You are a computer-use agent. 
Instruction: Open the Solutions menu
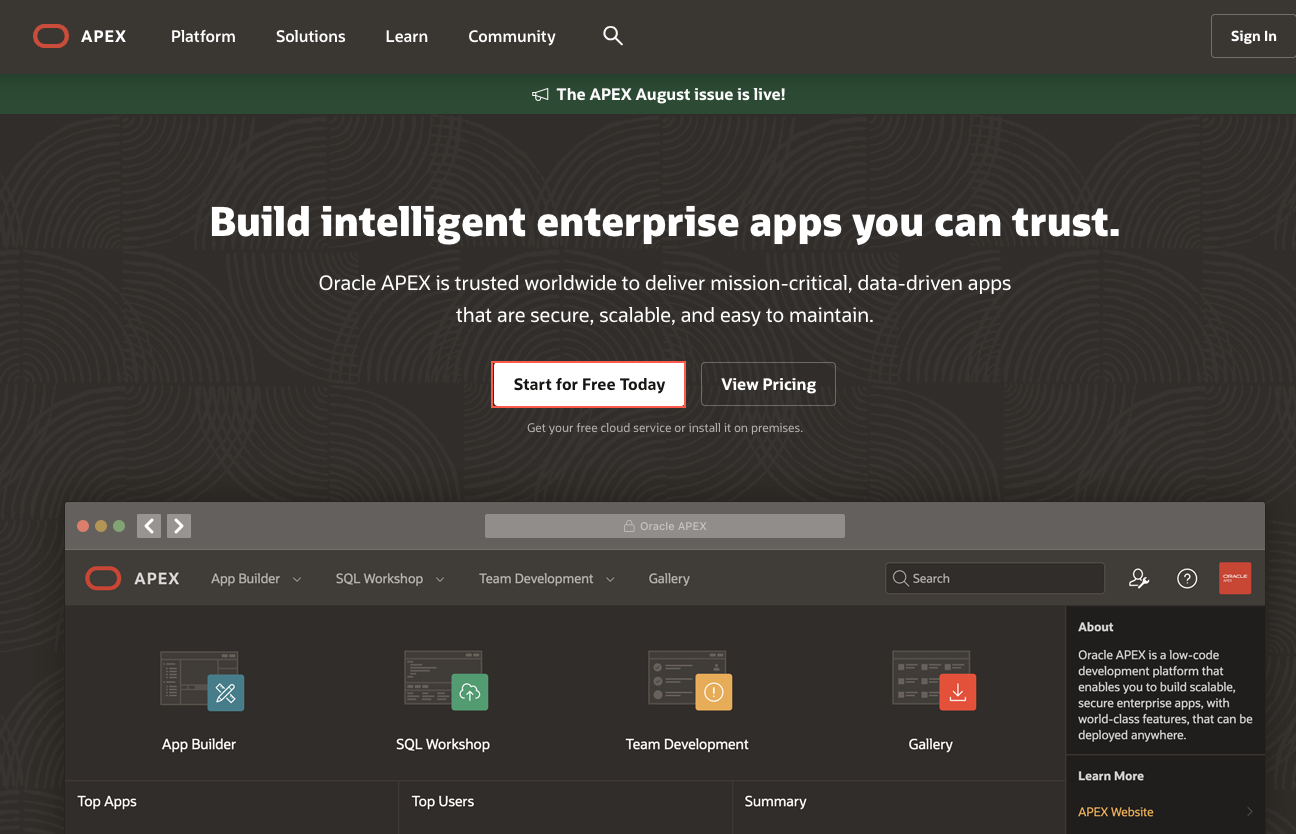[310, 36]
